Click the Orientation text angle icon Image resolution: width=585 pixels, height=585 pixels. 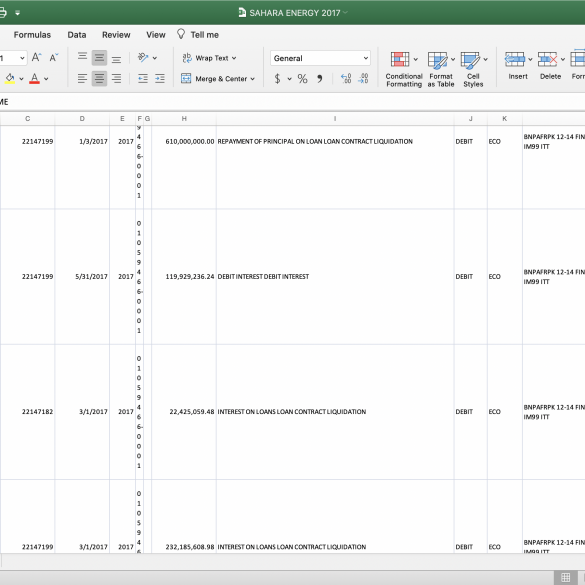pos(143,57)
